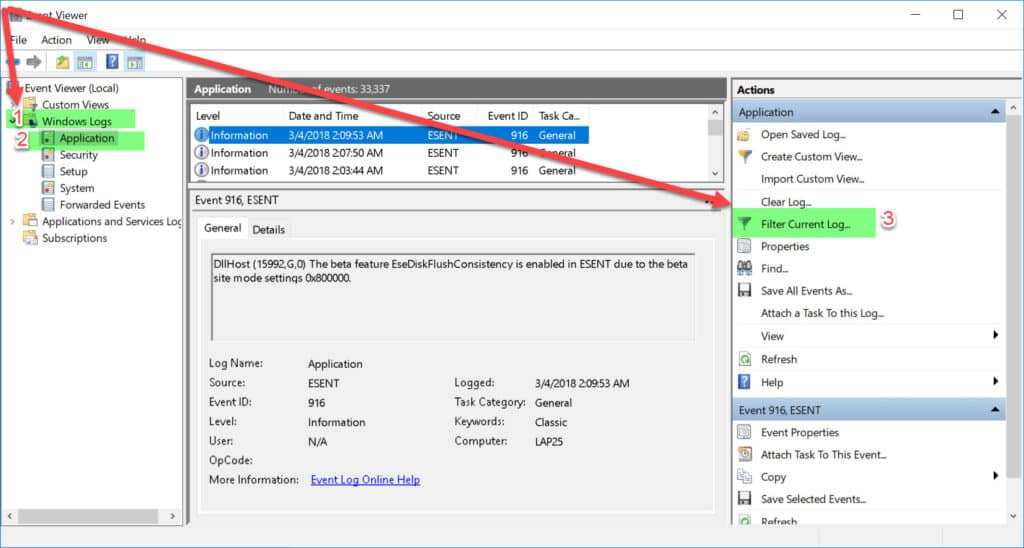Switch to the General tab
The image size is (1024, 548).
222,229
